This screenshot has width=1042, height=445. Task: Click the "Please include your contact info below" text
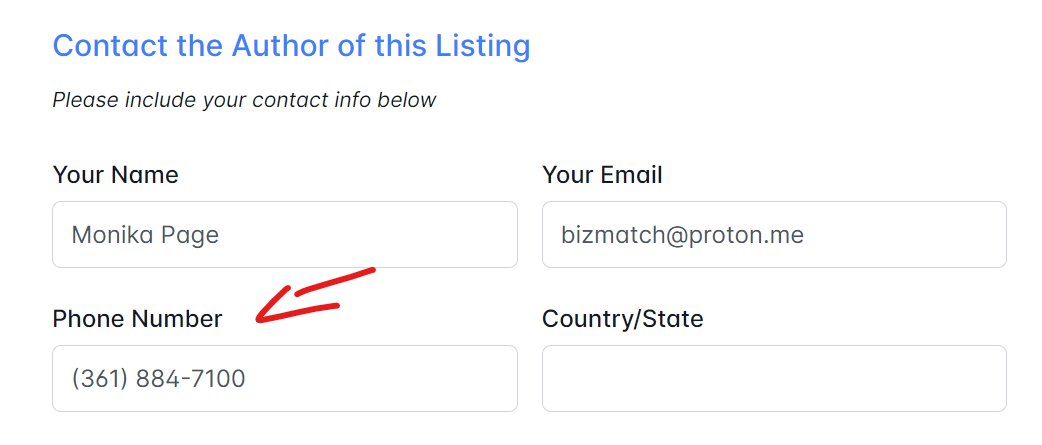pyautogui.click(x=244, y=100)
